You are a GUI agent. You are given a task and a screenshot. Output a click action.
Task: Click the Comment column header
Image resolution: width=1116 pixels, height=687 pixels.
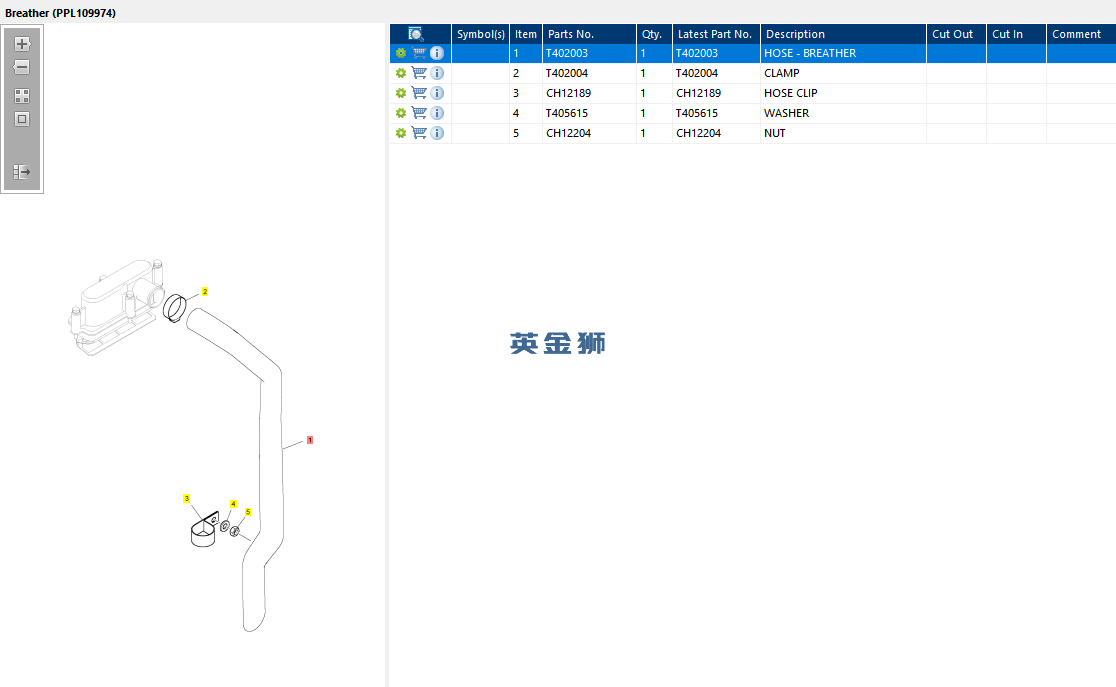[x=1081, y=33]
